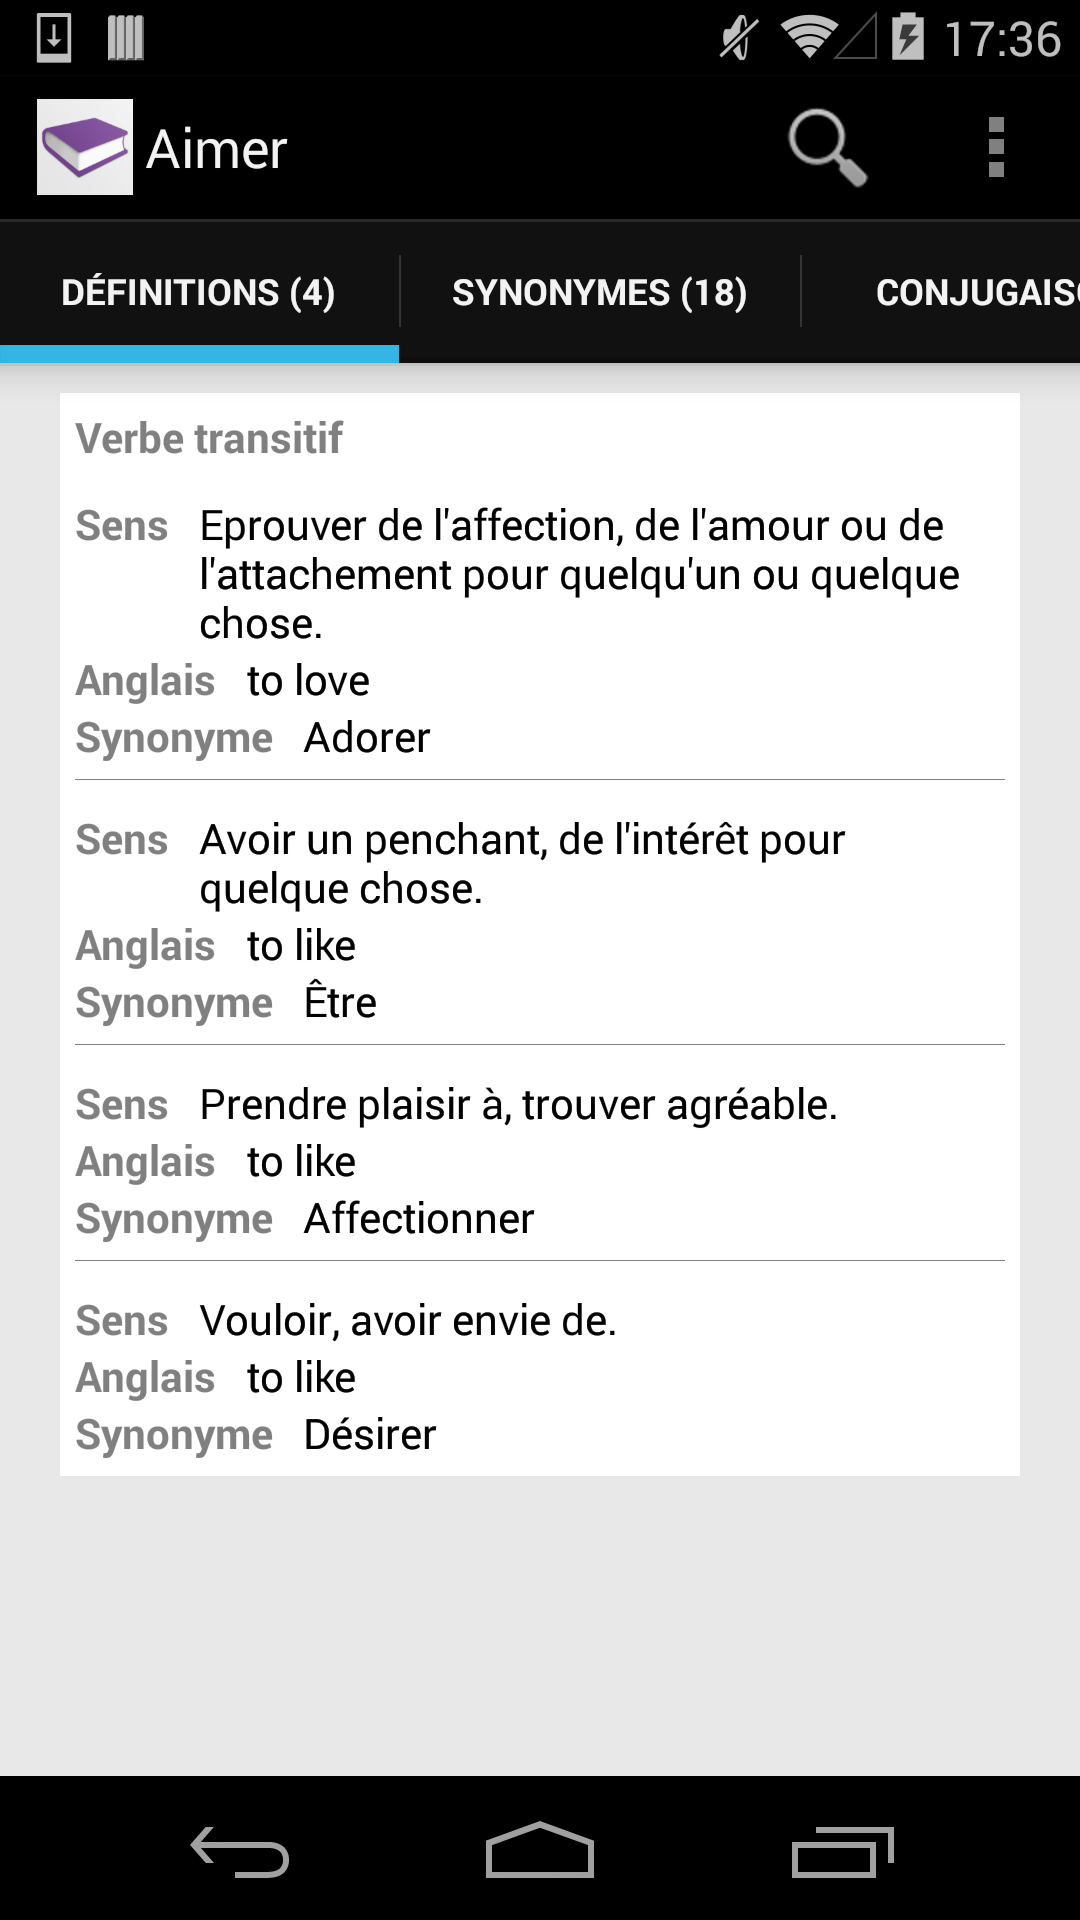The height and width of the screenshot is (1920, 1080).
Task: Tap the purple dictionary app icon
Action: (x=85, y=147)
